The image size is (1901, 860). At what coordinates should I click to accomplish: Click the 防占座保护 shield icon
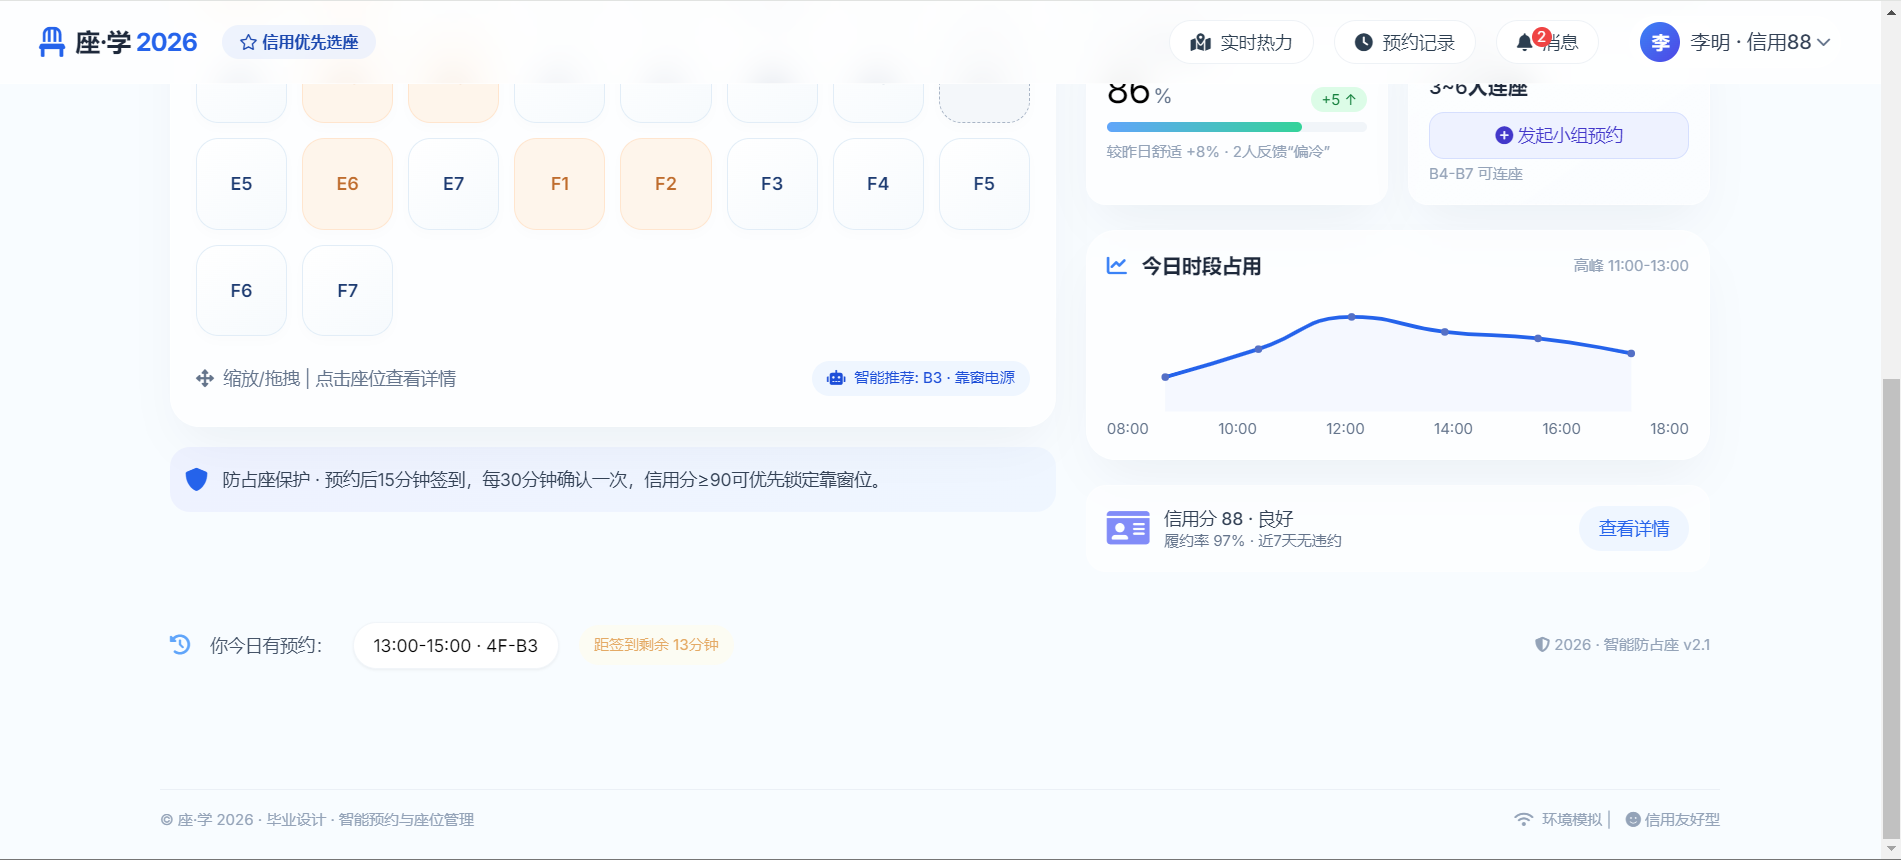click(x=197, y=480)
